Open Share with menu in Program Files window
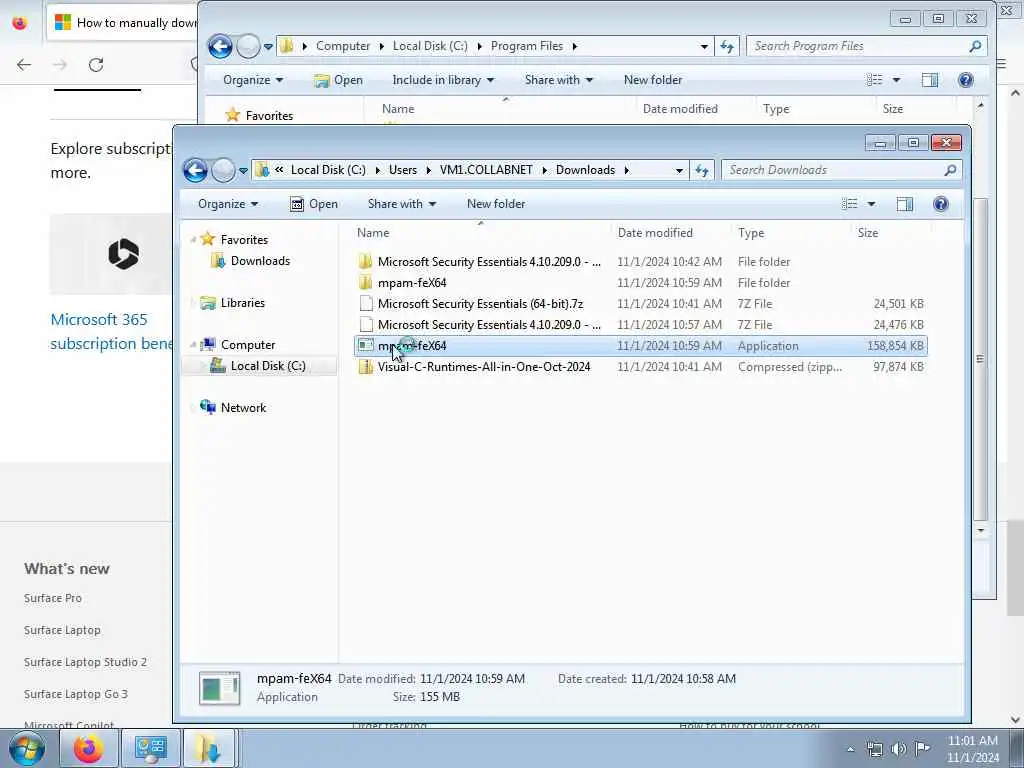 tap(558, 80)
